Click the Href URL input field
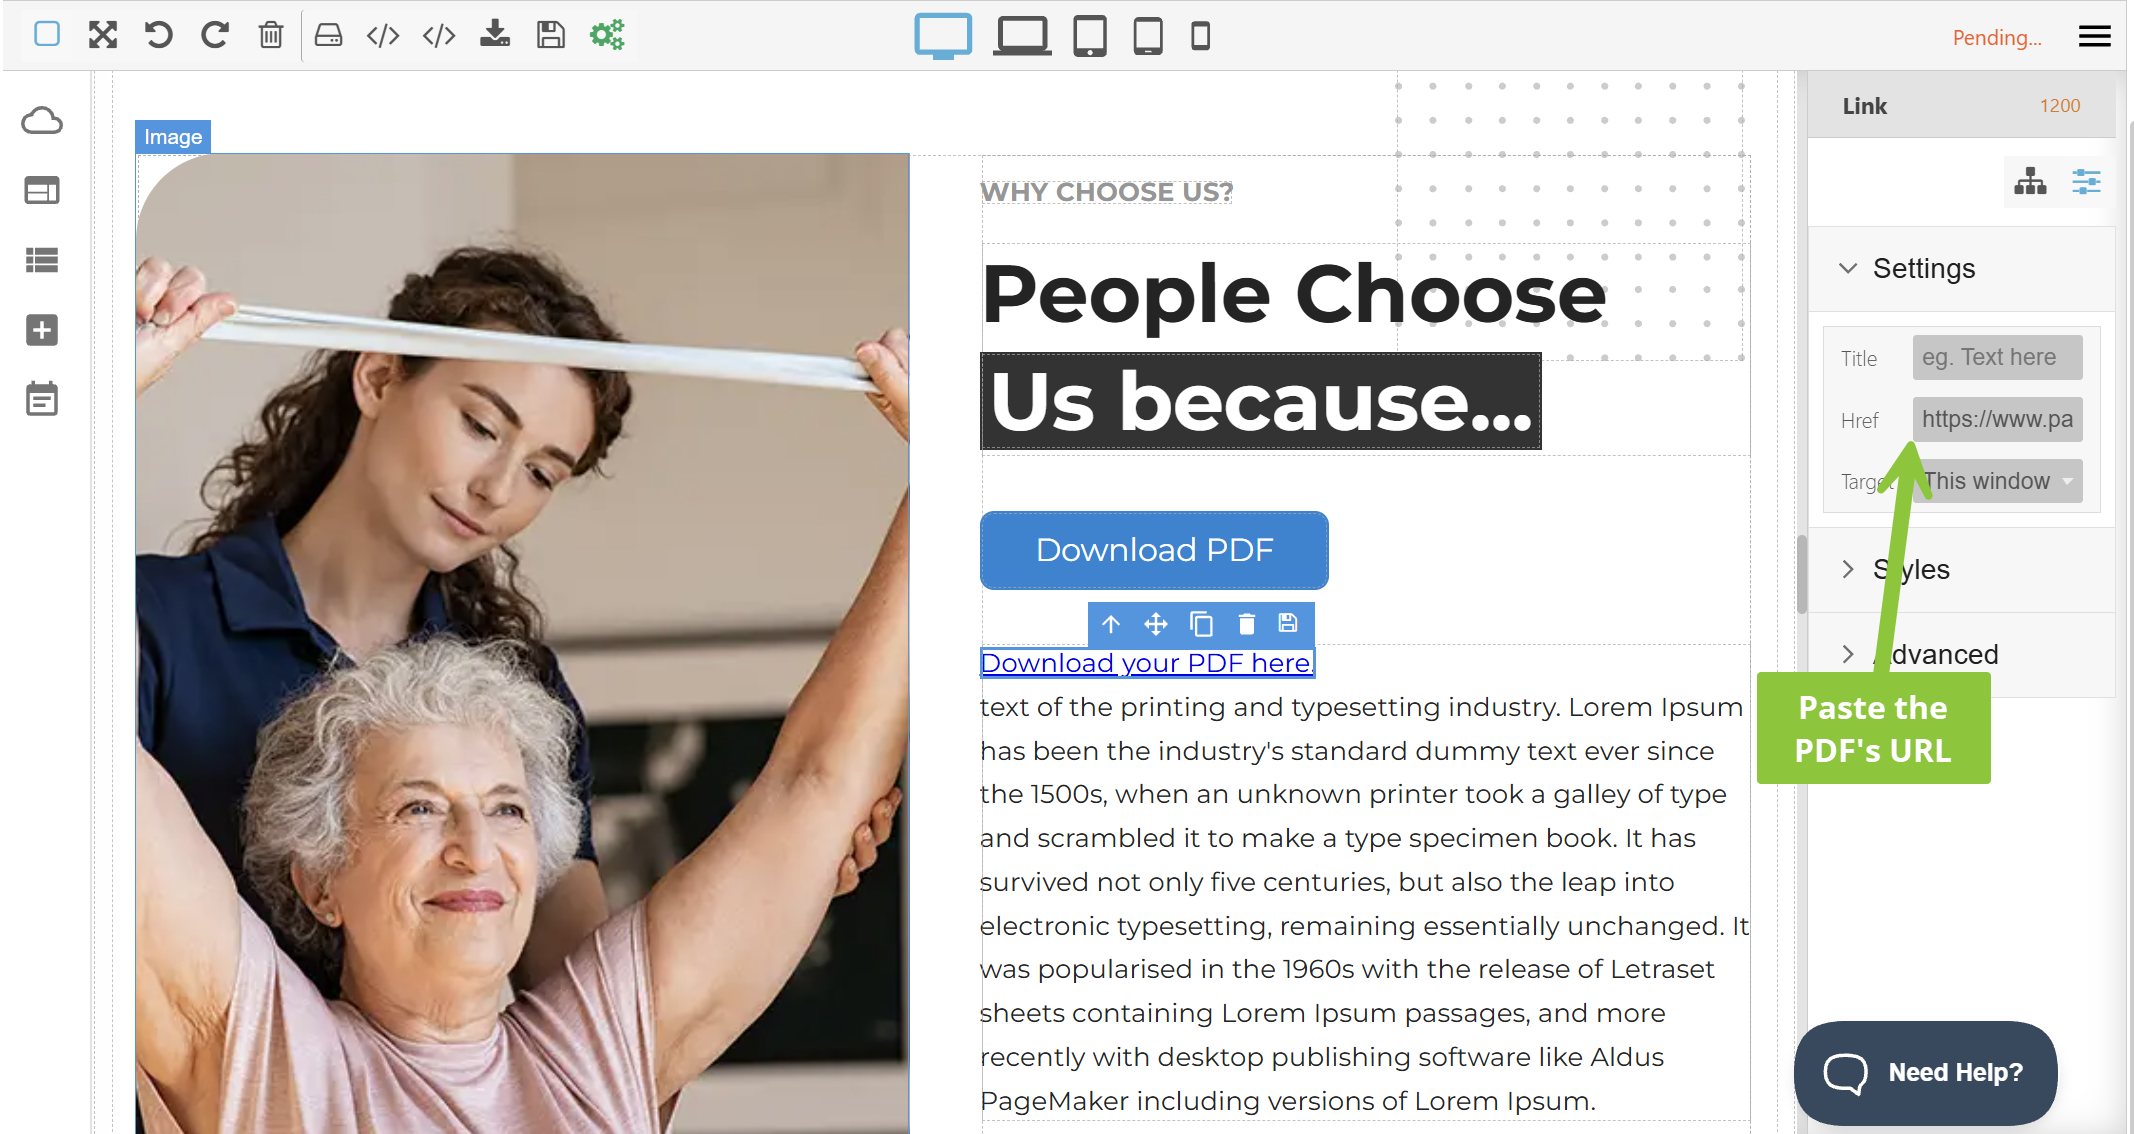The width and height of the screenshot is (2134, 1134). tap(1997, 419)
